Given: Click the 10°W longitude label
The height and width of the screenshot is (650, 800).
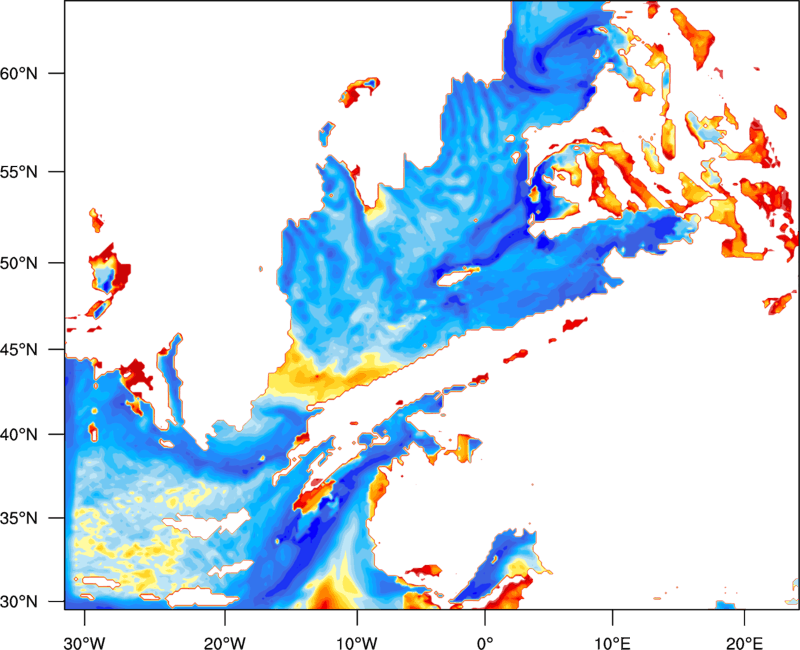Looking at the screenshot, I should [357, 643].
